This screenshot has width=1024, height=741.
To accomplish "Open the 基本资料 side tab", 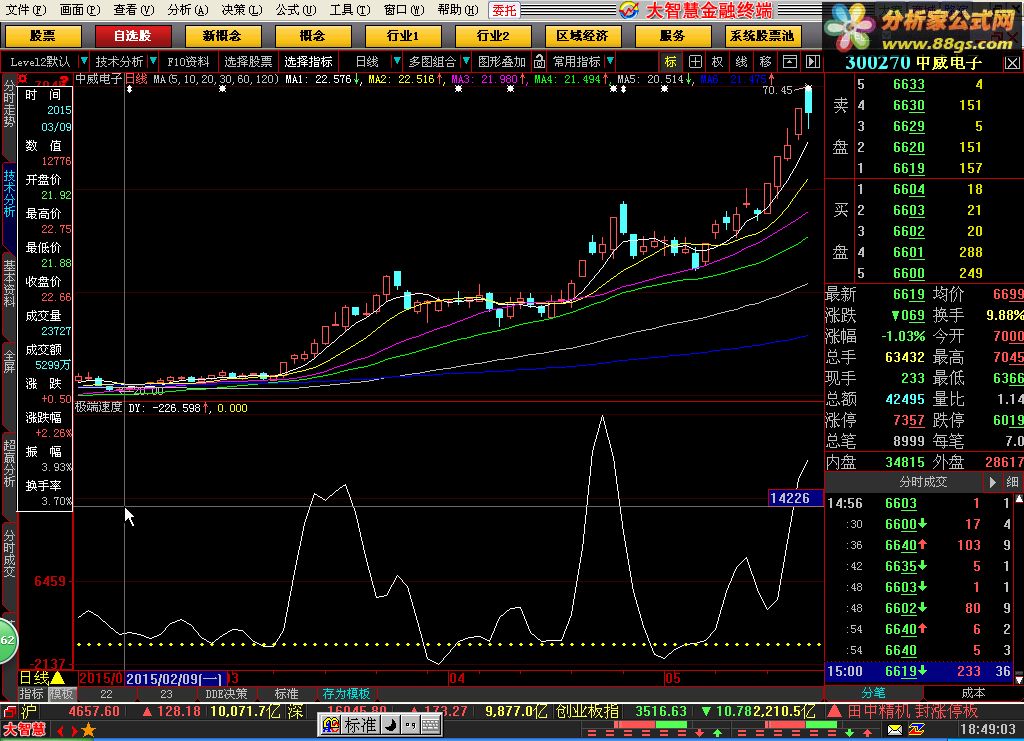I will tap(9, 283).
